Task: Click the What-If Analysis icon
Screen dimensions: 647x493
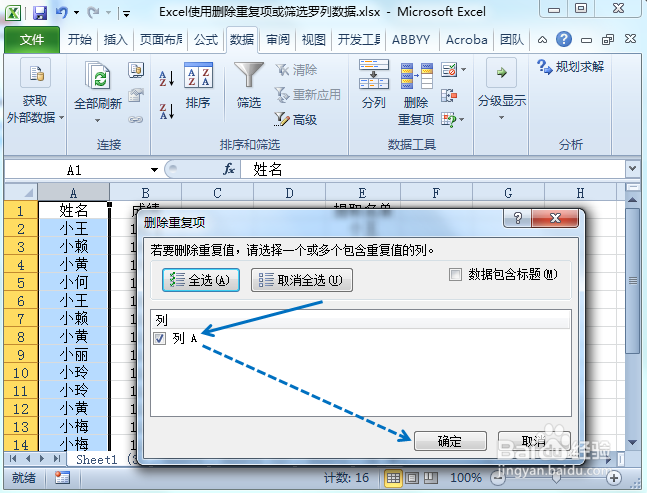Action: point(449,120)
